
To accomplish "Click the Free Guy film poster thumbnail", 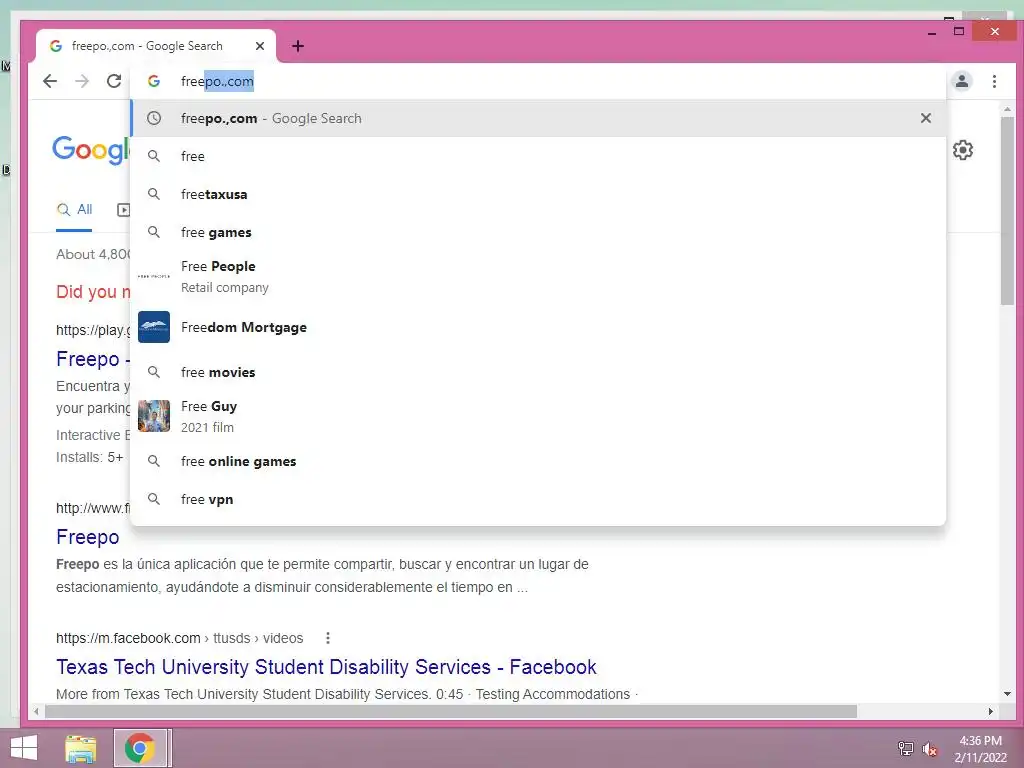I will 153,416.
